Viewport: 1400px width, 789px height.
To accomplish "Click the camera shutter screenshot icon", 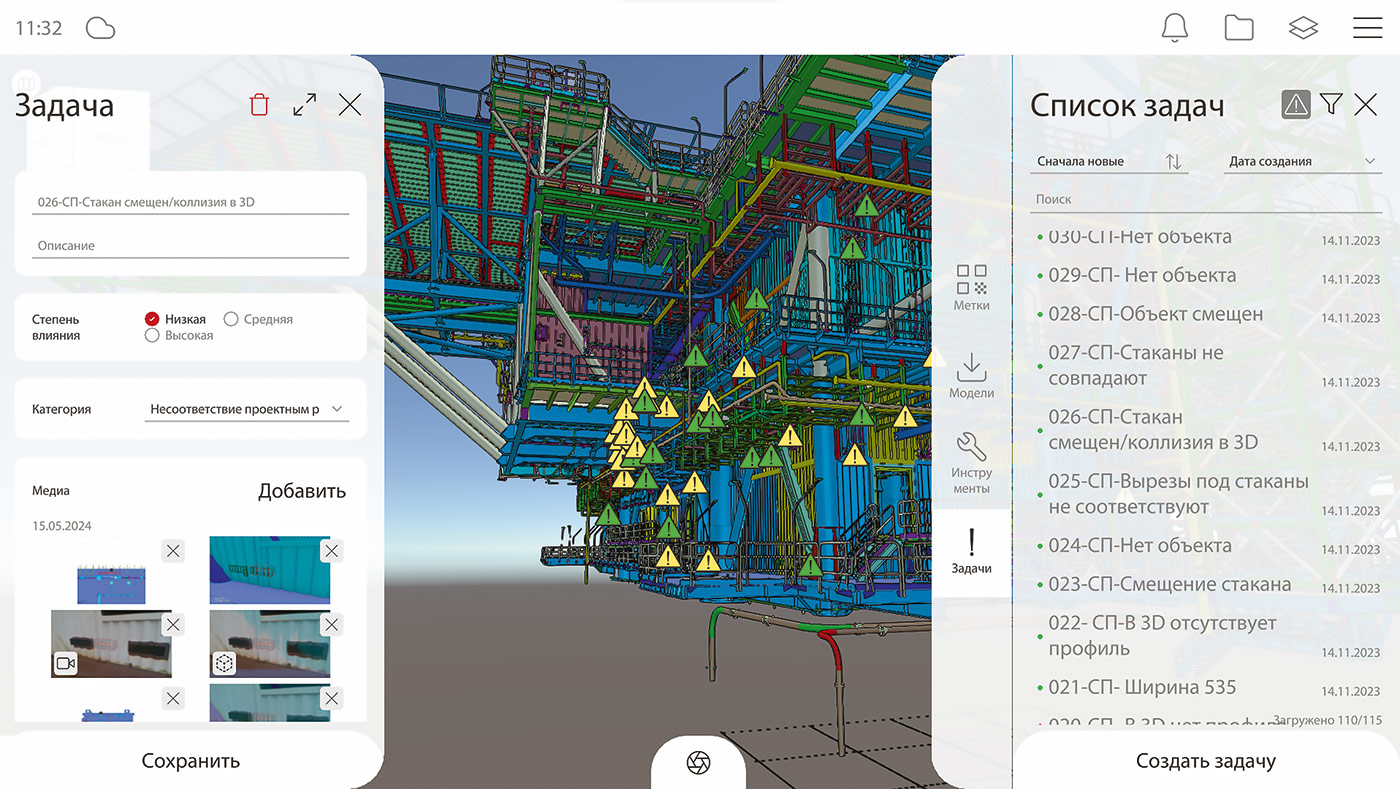I will (698, 763).
